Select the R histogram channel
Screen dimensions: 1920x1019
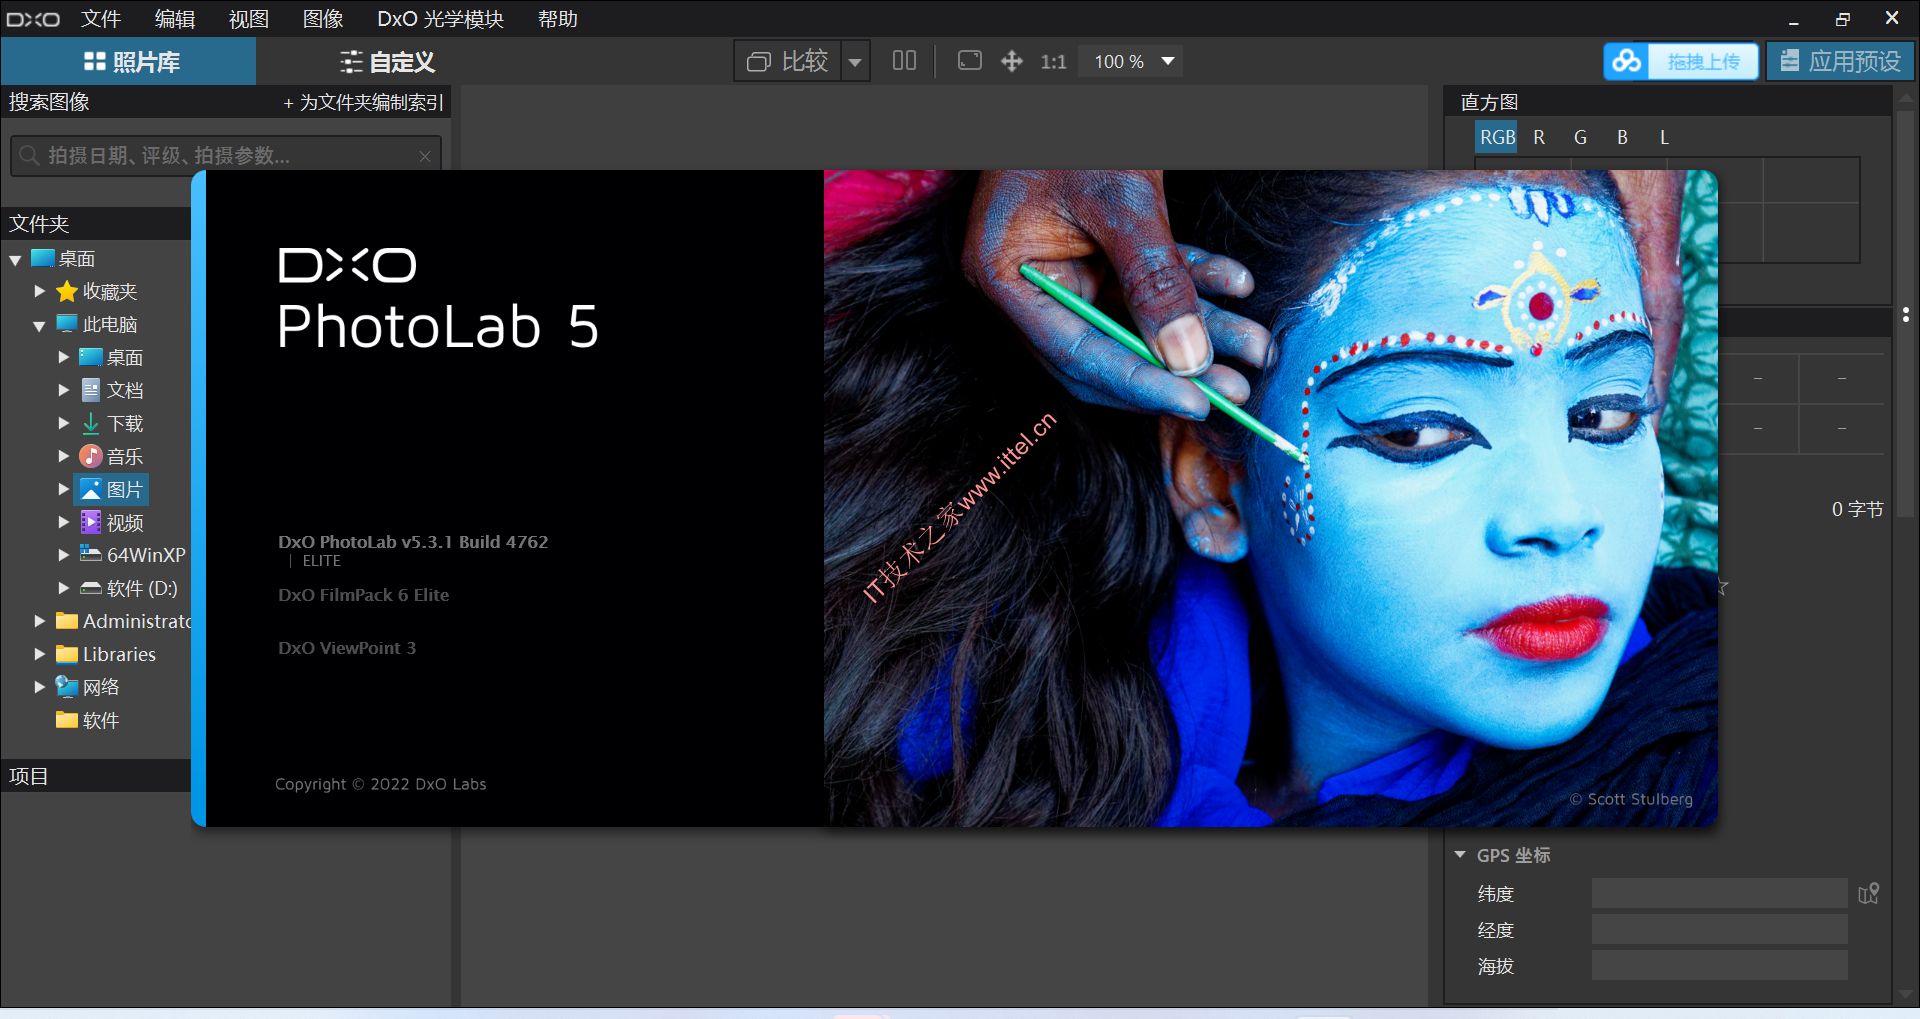coord(1539,137)
